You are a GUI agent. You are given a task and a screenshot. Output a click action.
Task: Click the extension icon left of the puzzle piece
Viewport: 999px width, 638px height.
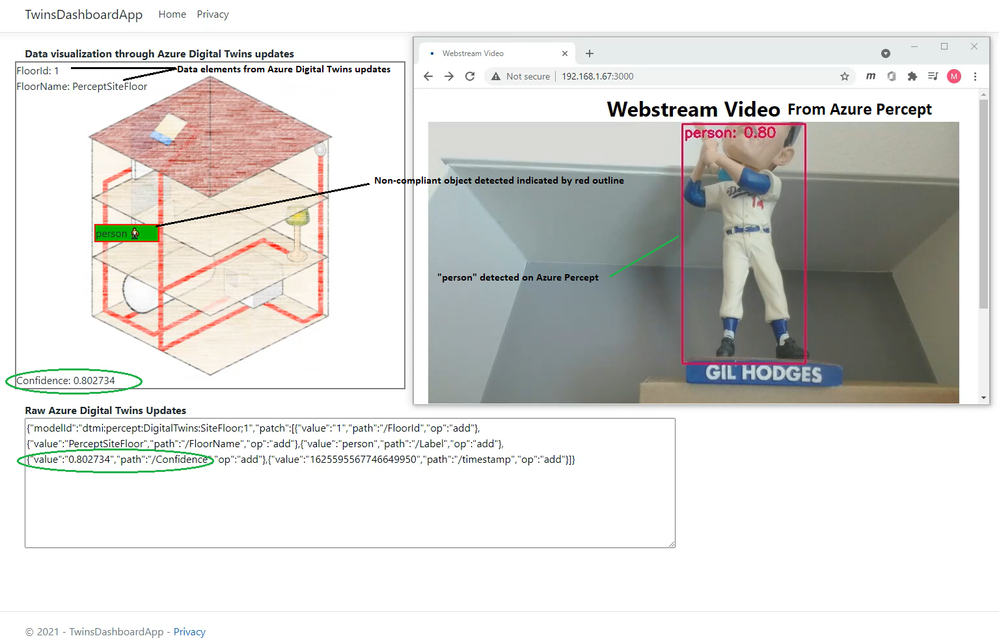[891, 76]
